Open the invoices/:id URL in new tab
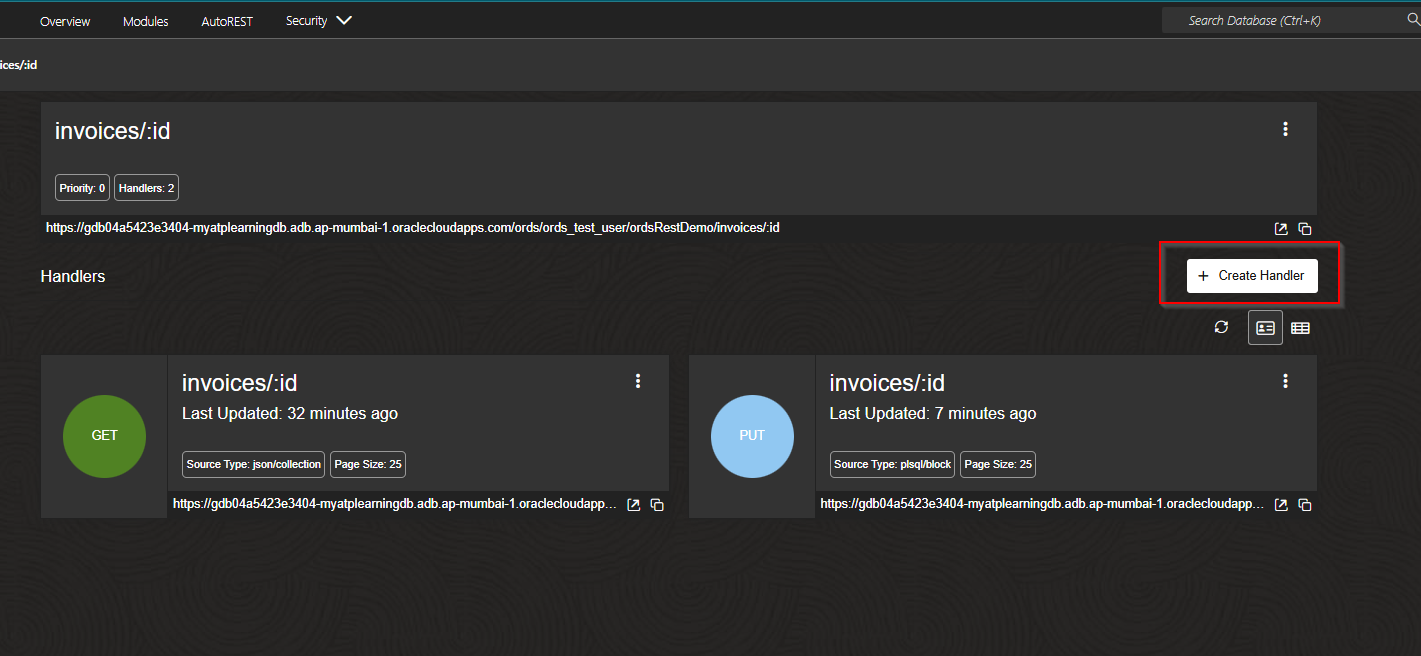The image size is (1421, 656). 1281,228
